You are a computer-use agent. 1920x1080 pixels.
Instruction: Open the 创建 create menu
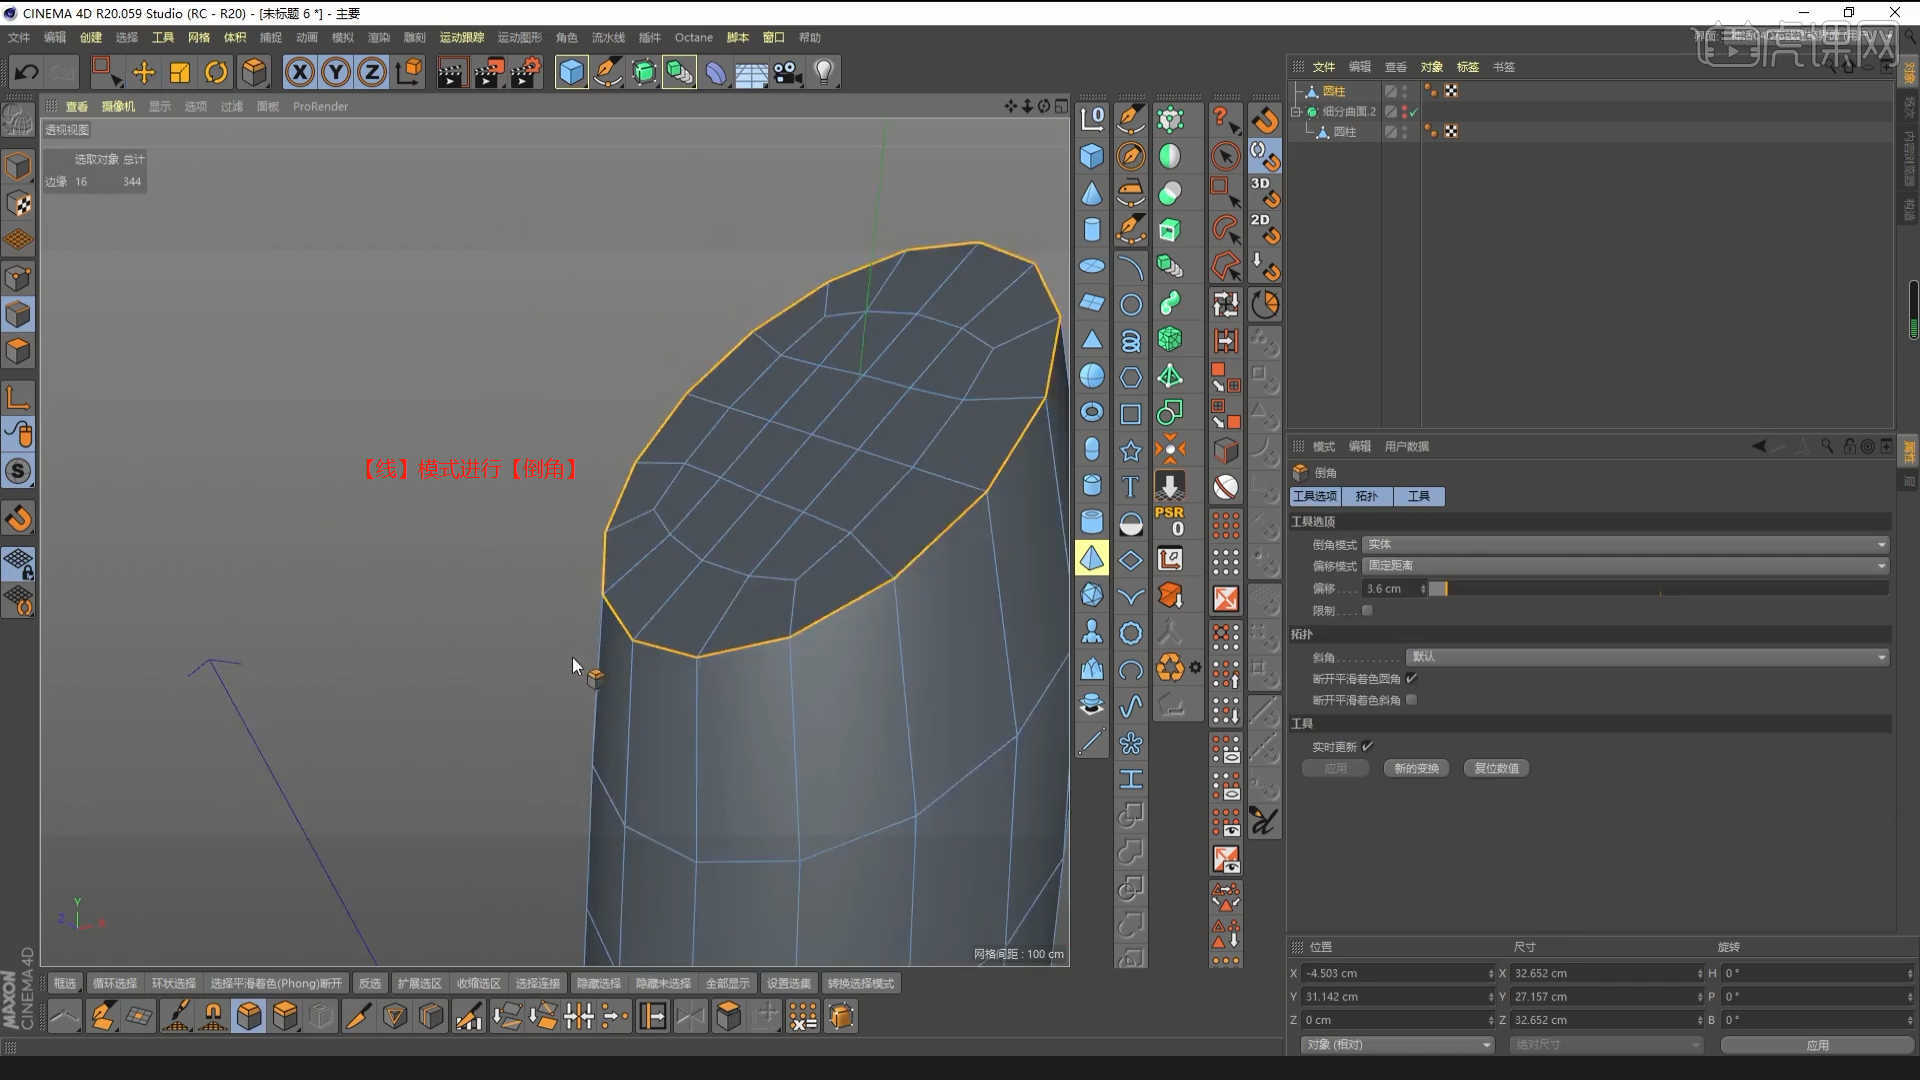[x=91, y=37]
